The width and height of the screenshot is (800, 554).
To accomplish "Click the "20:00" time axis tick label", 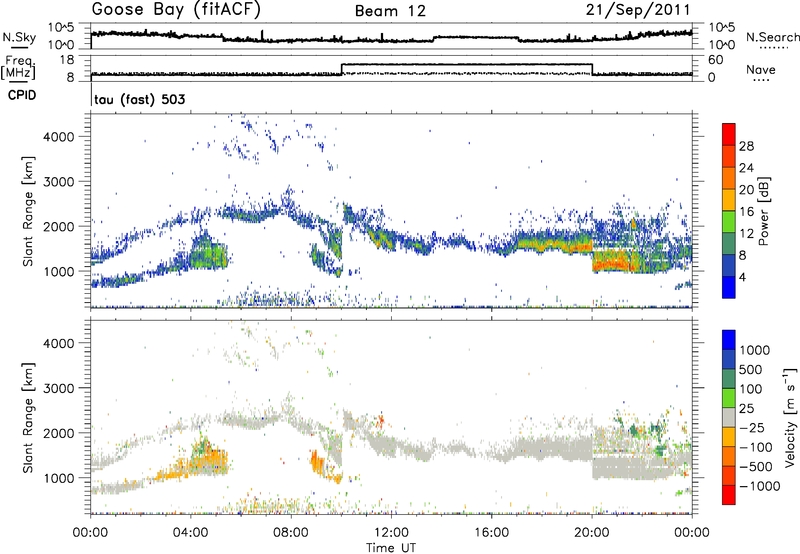I will (591, 533).
